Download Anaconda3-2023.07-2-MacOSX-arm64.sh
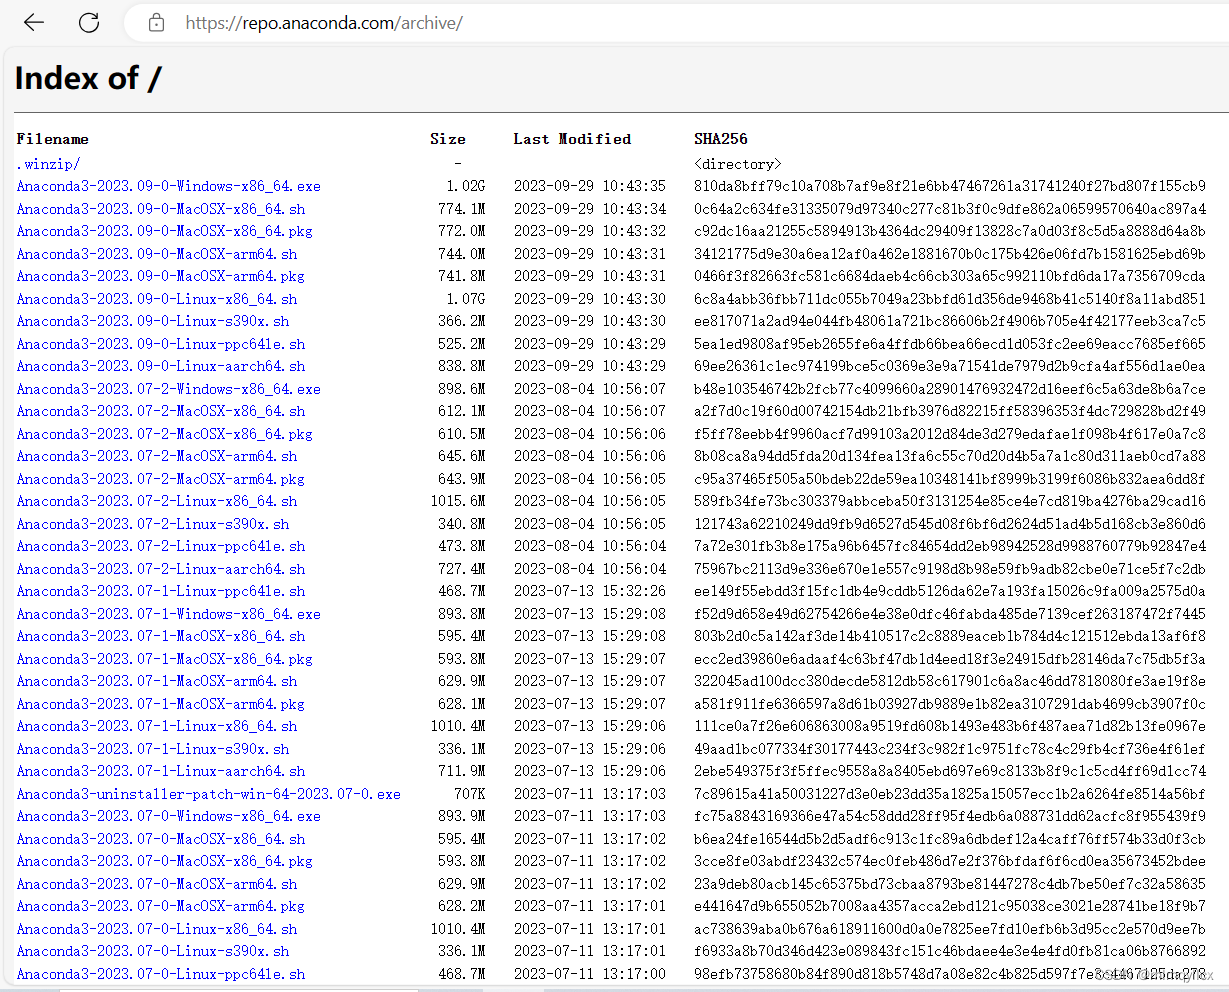 pyautogui.click(x=157, y=456)
